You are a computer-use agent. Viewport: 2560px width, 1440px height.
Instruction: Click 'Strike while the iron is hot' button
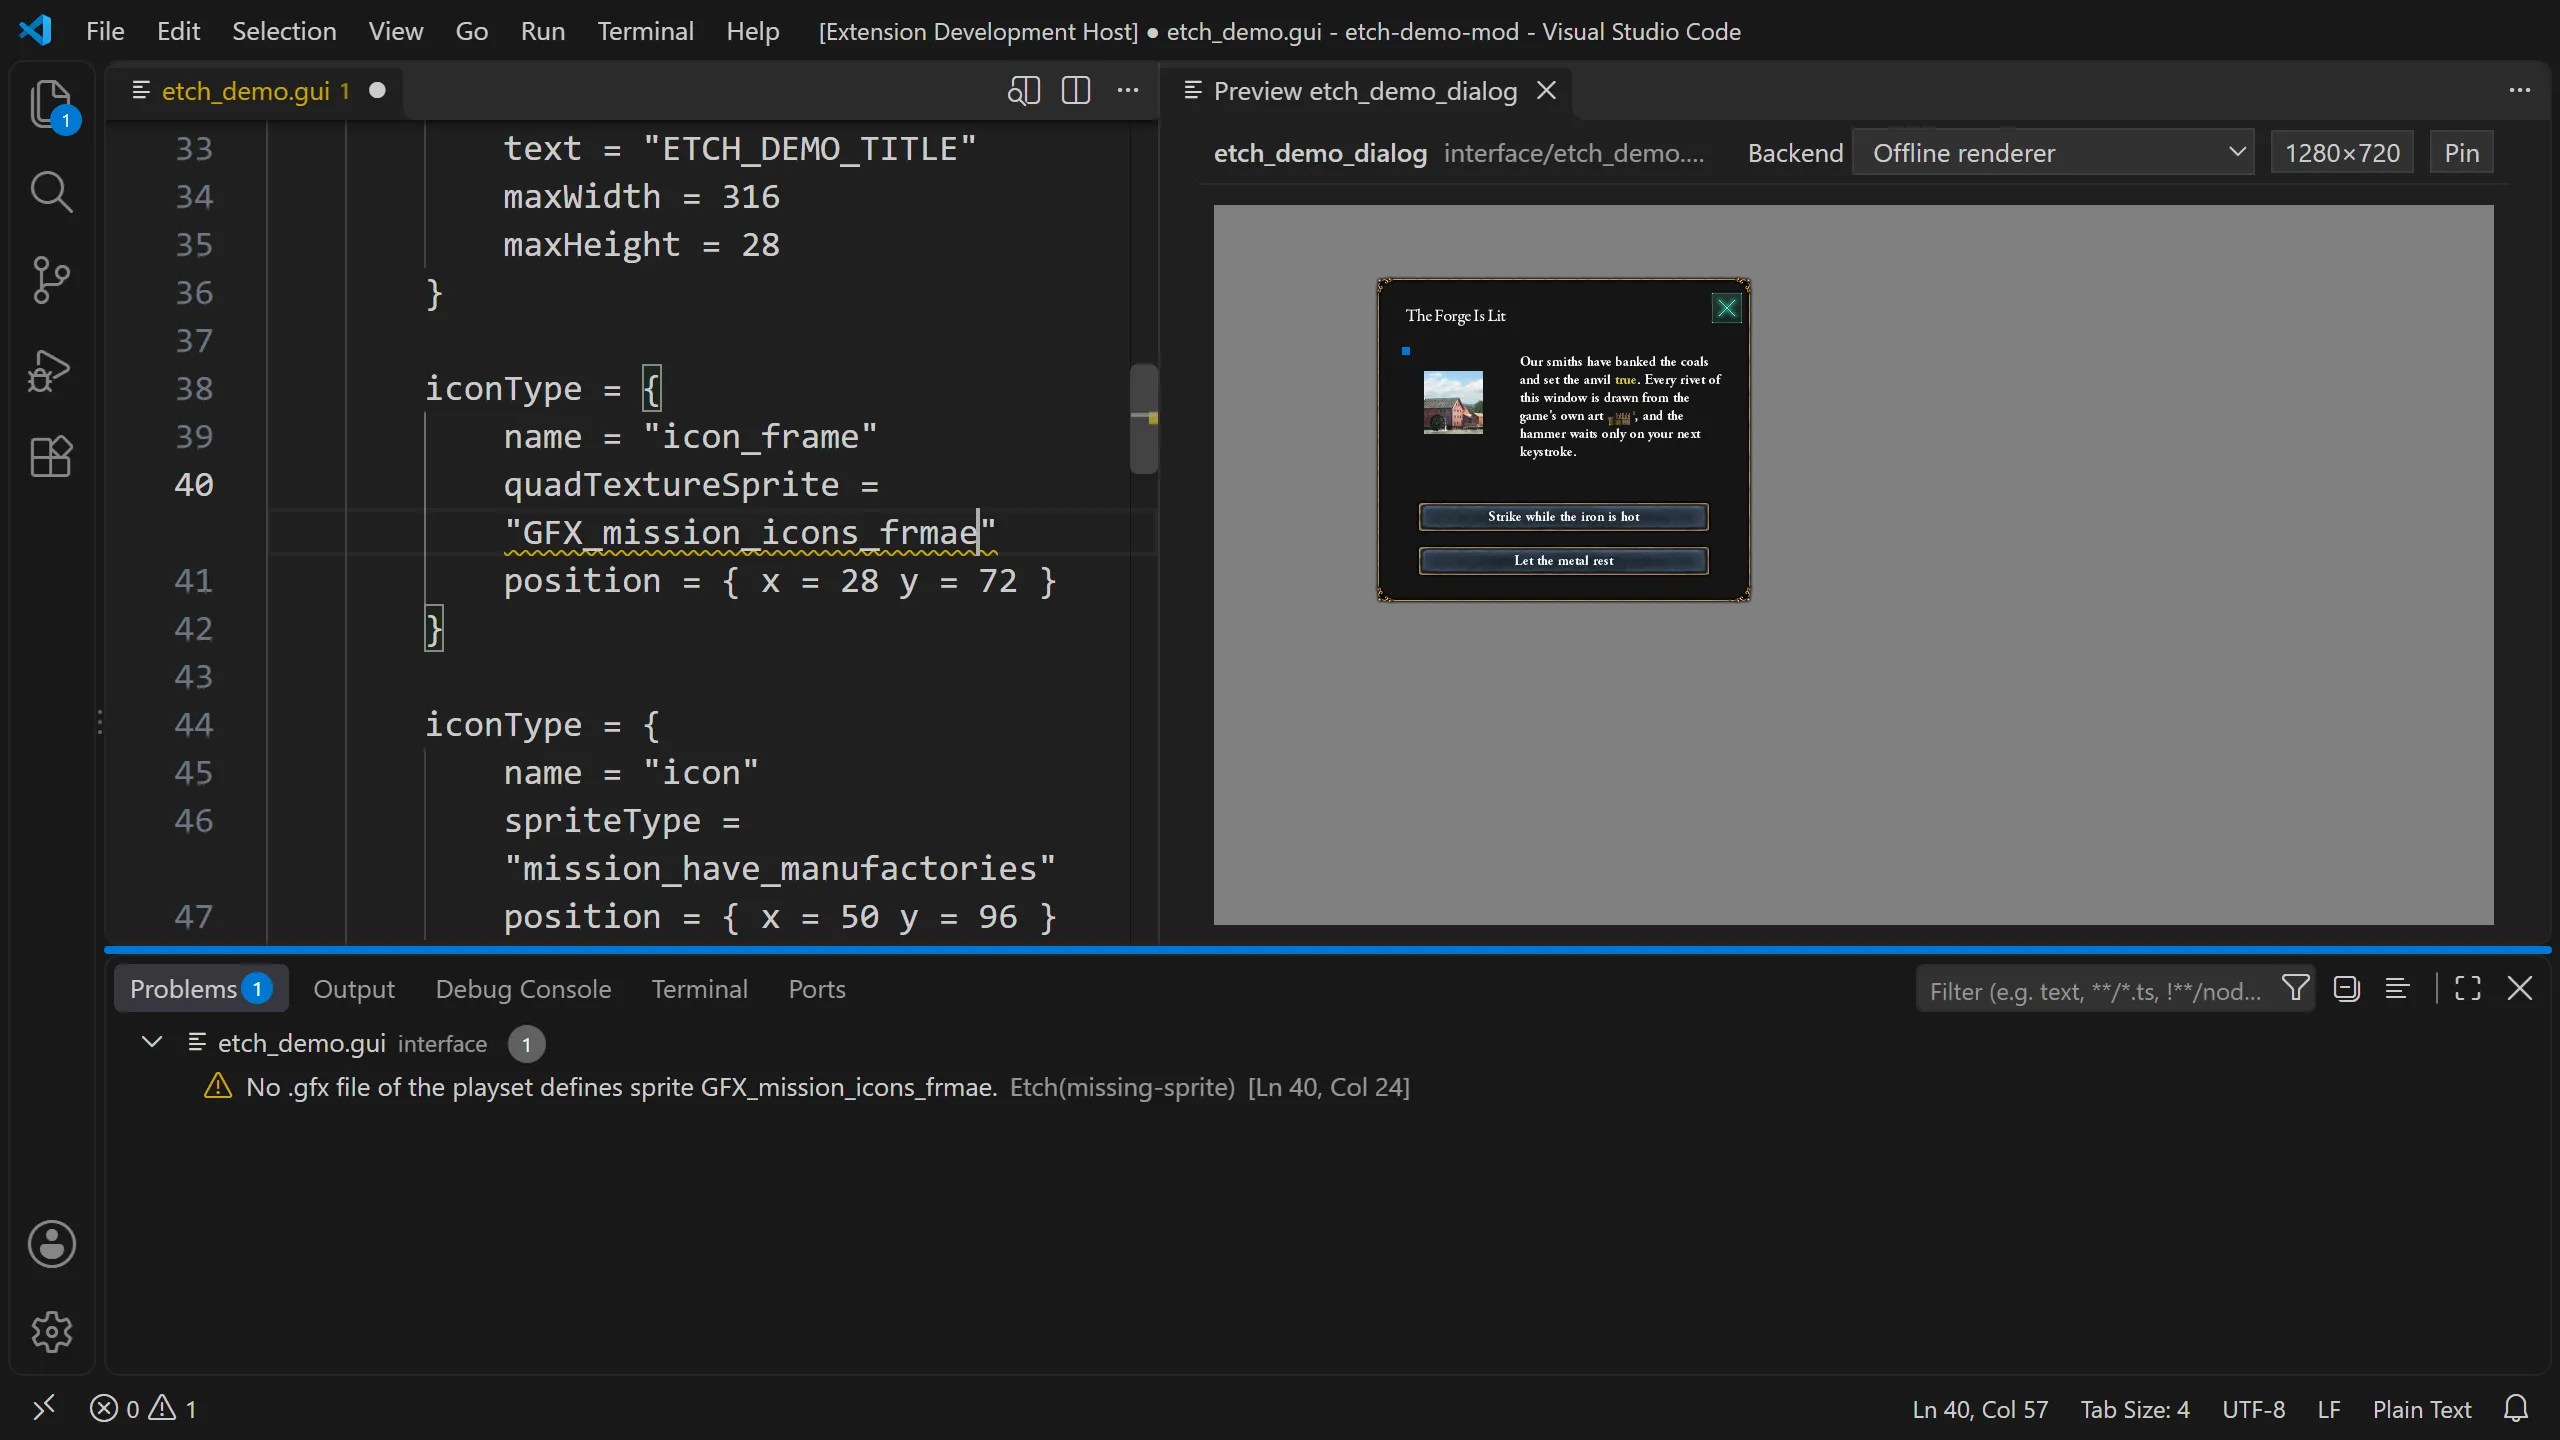click(x=1563, y=517)
